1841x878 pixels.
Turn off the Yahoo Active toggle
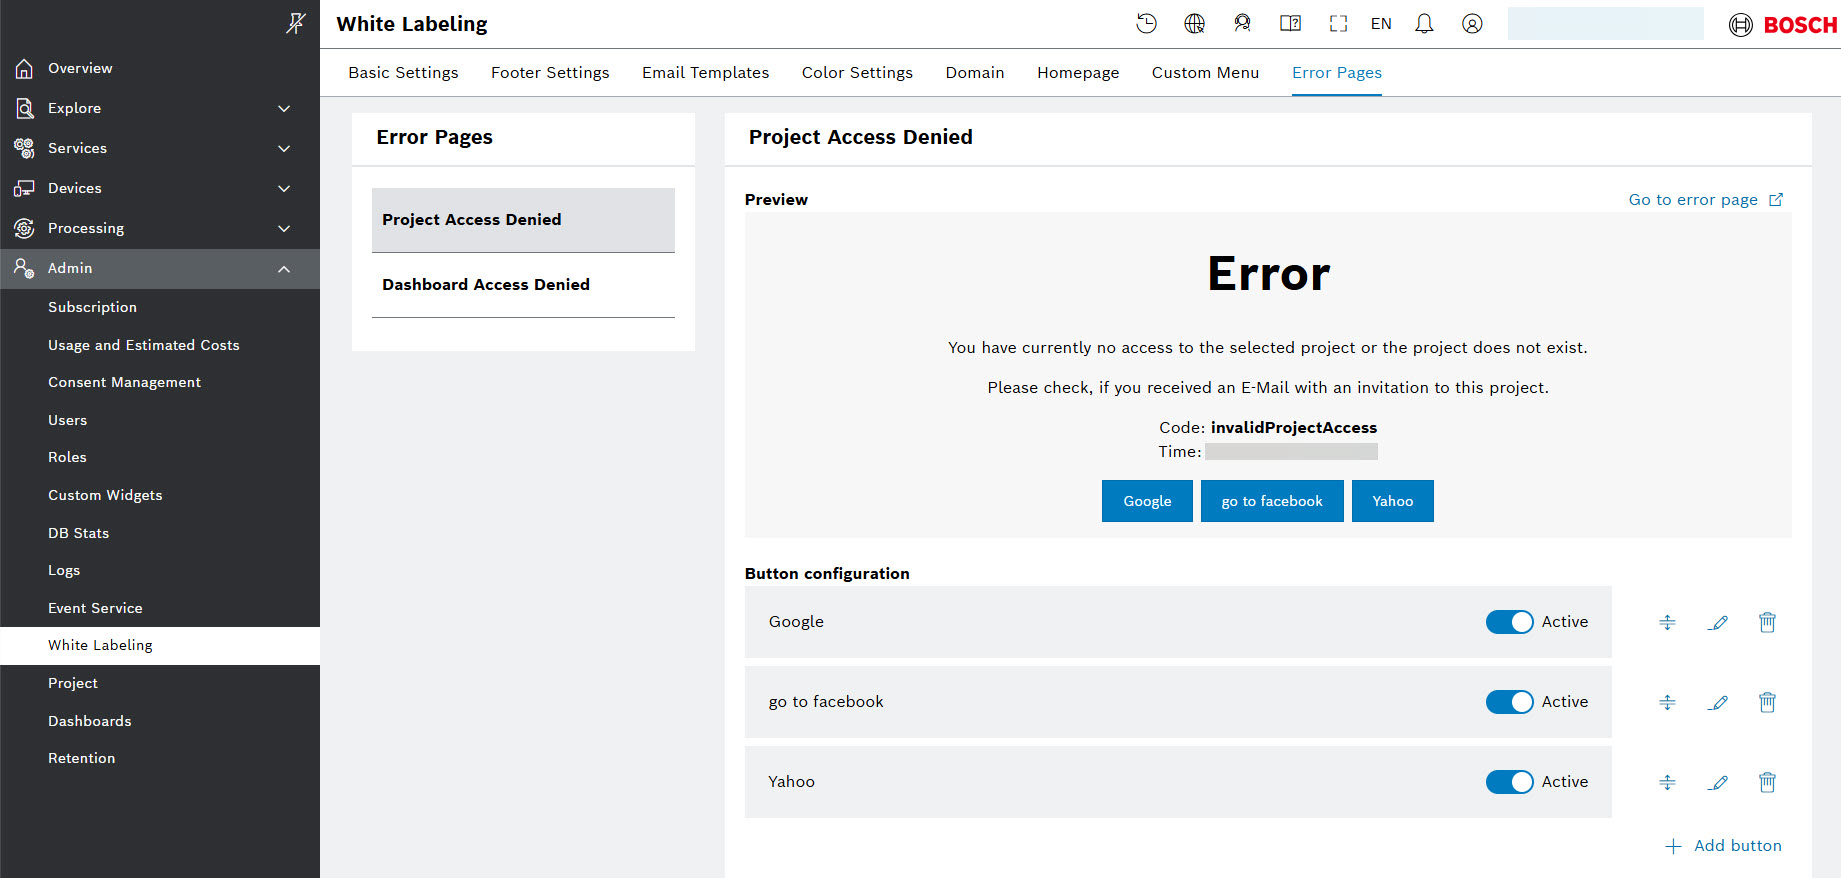1509,782
